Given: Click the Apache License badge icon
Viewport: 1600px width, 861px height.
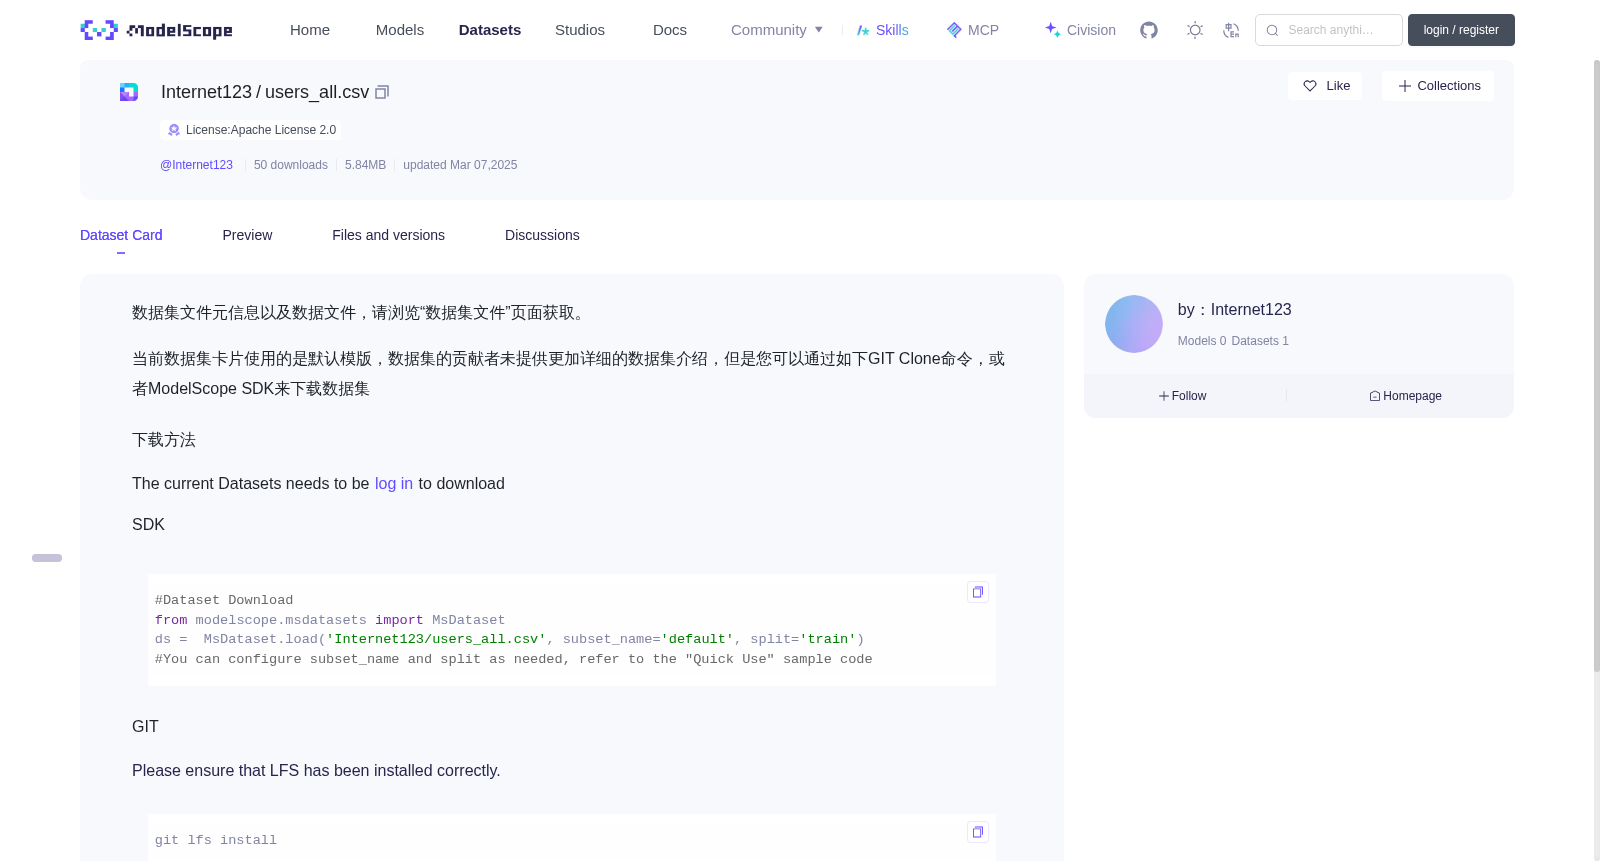Looking at the screenshot, I should pos(174,130).
